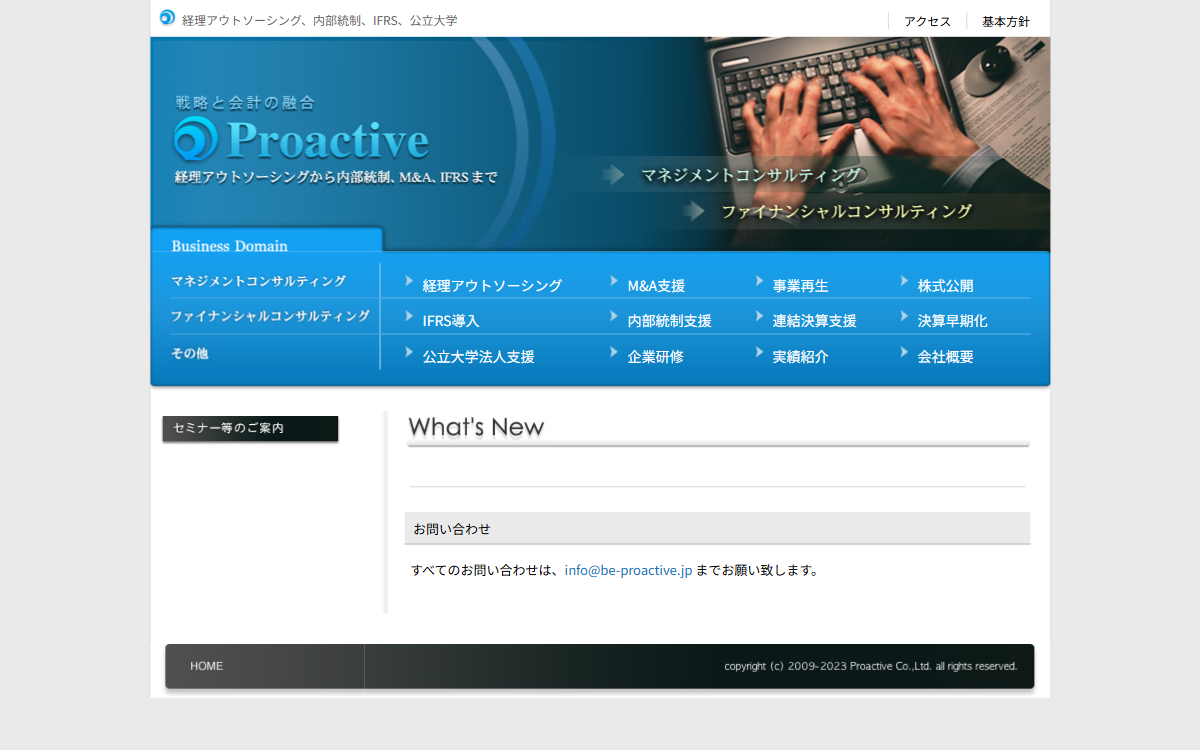Click info@be-proactive.jp email link
The height and width of the screenshot is (750, 1200).
click(628, 571)
